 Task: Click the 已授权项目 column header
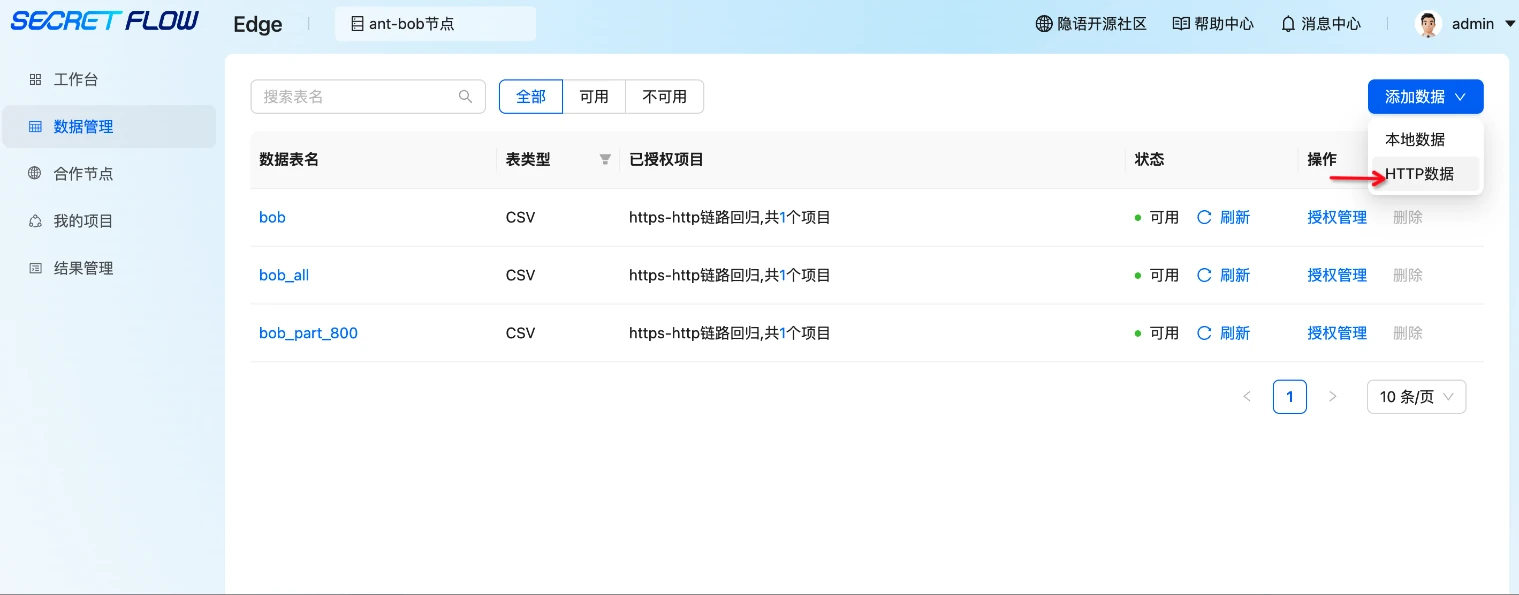coord(666,159)
